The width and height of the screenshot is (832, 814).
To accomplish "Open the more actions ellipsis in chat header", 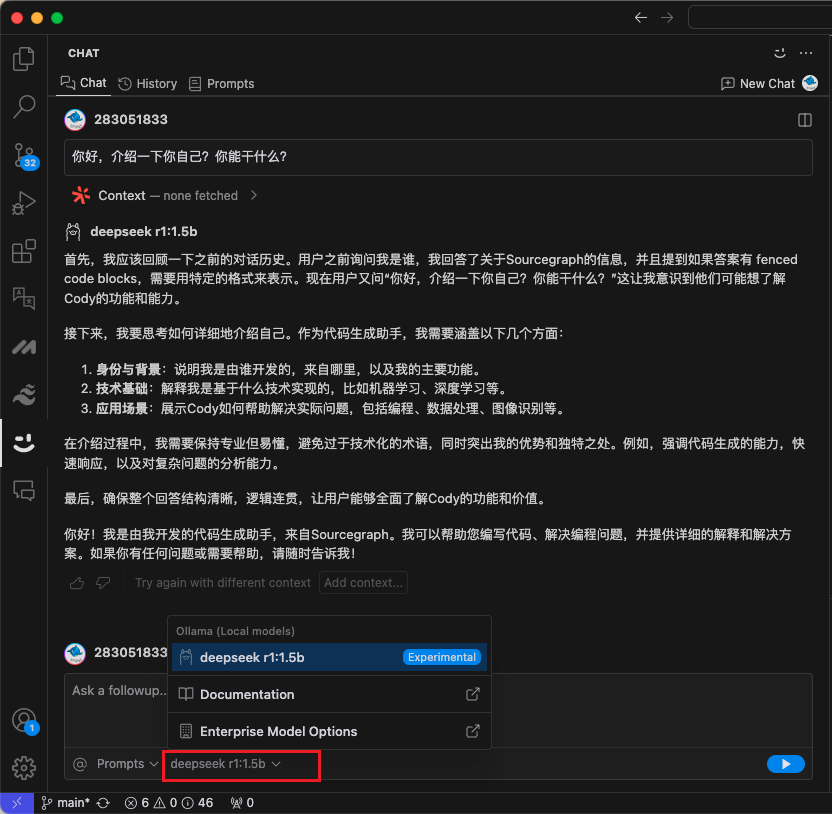I will click(x=805, y=53).
